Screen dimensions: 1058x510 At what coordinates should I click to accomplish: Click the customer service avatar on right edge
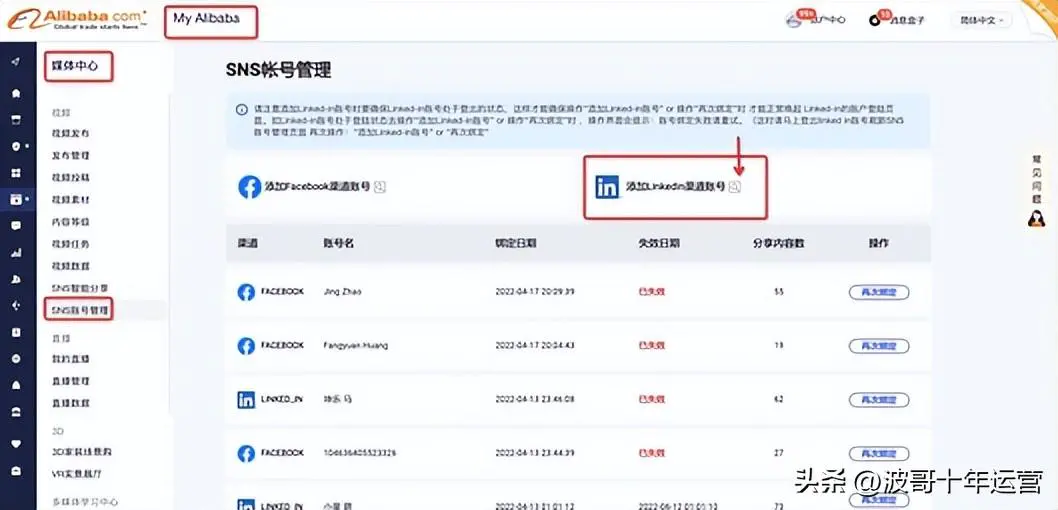1037,217
